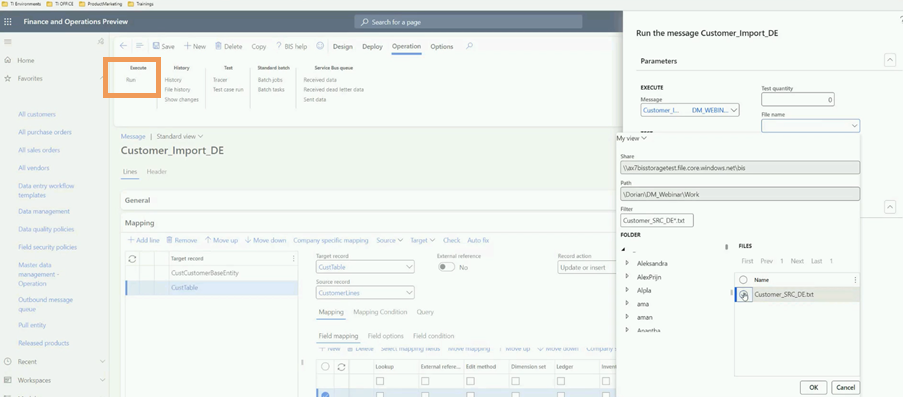Switch to the Deploy tab
Screen dimensions: 903x397
pos(373,47)
